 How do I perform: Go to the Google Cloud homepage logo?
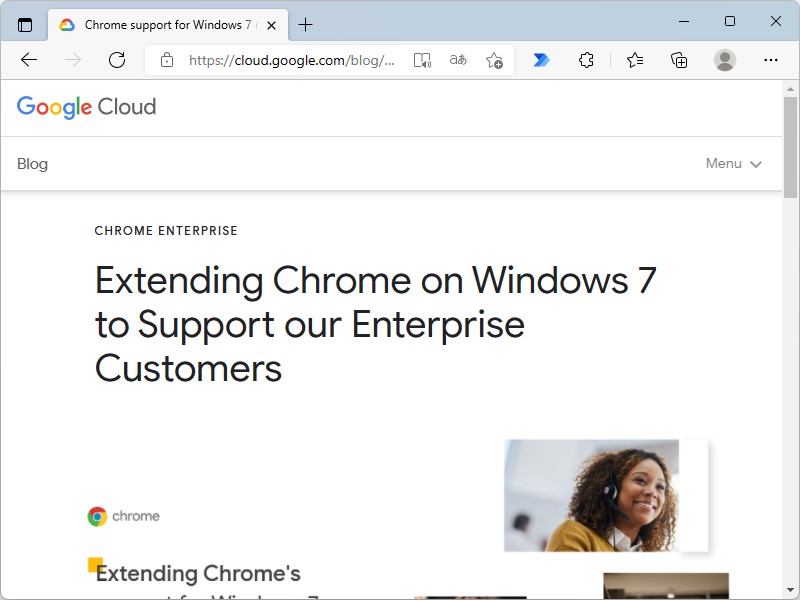pos(86,107)
